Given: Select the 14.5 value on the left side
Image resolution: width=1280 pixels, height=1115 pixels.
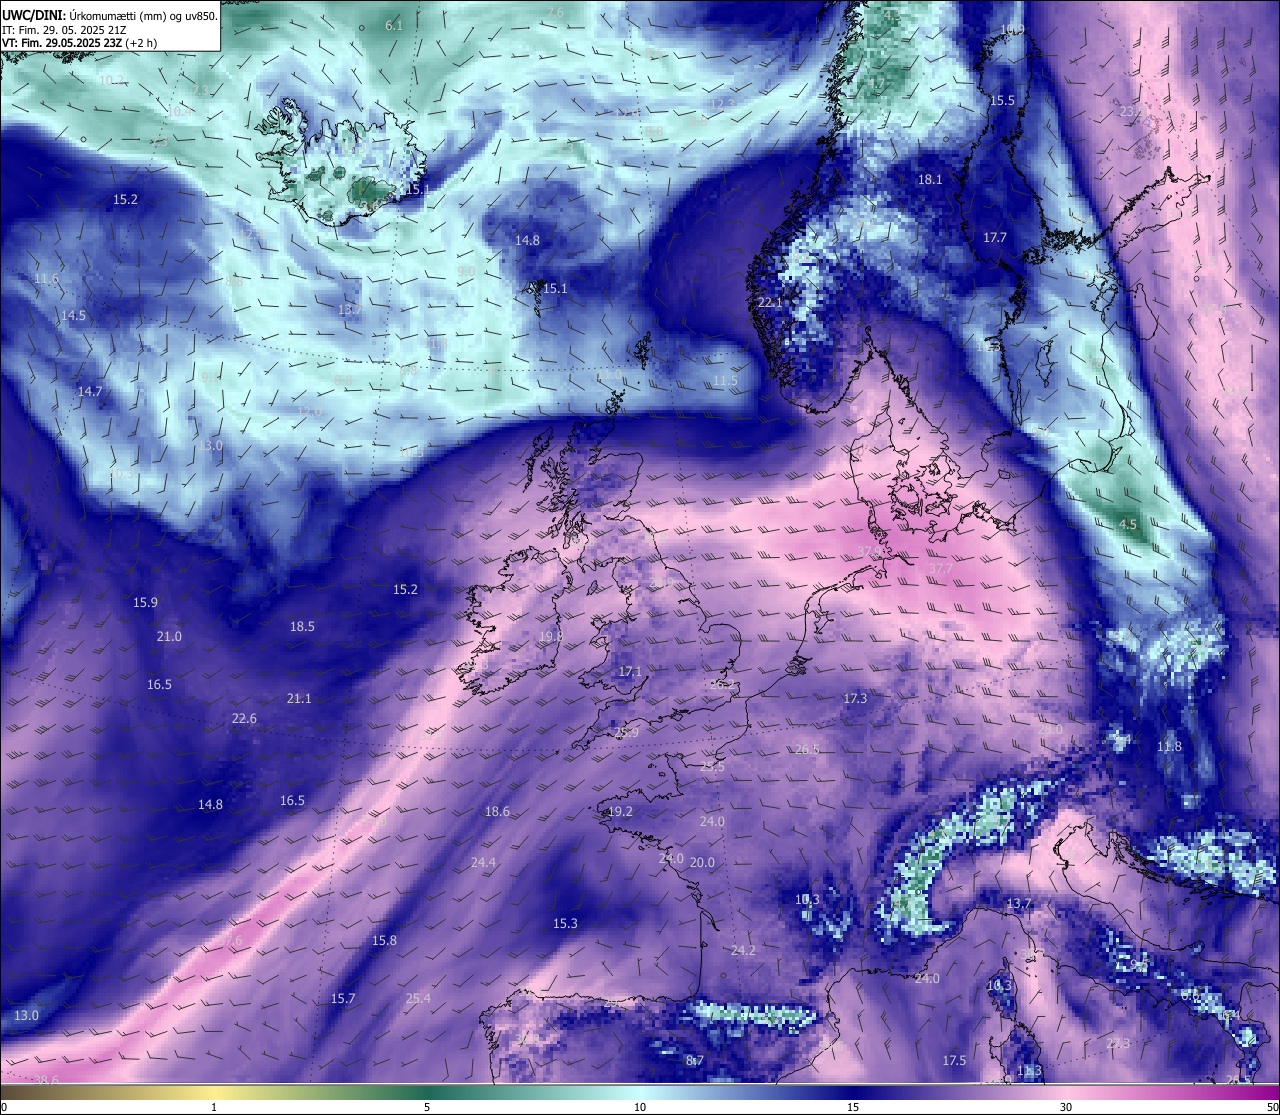Looking at the screenshot, I should [74, 315].
